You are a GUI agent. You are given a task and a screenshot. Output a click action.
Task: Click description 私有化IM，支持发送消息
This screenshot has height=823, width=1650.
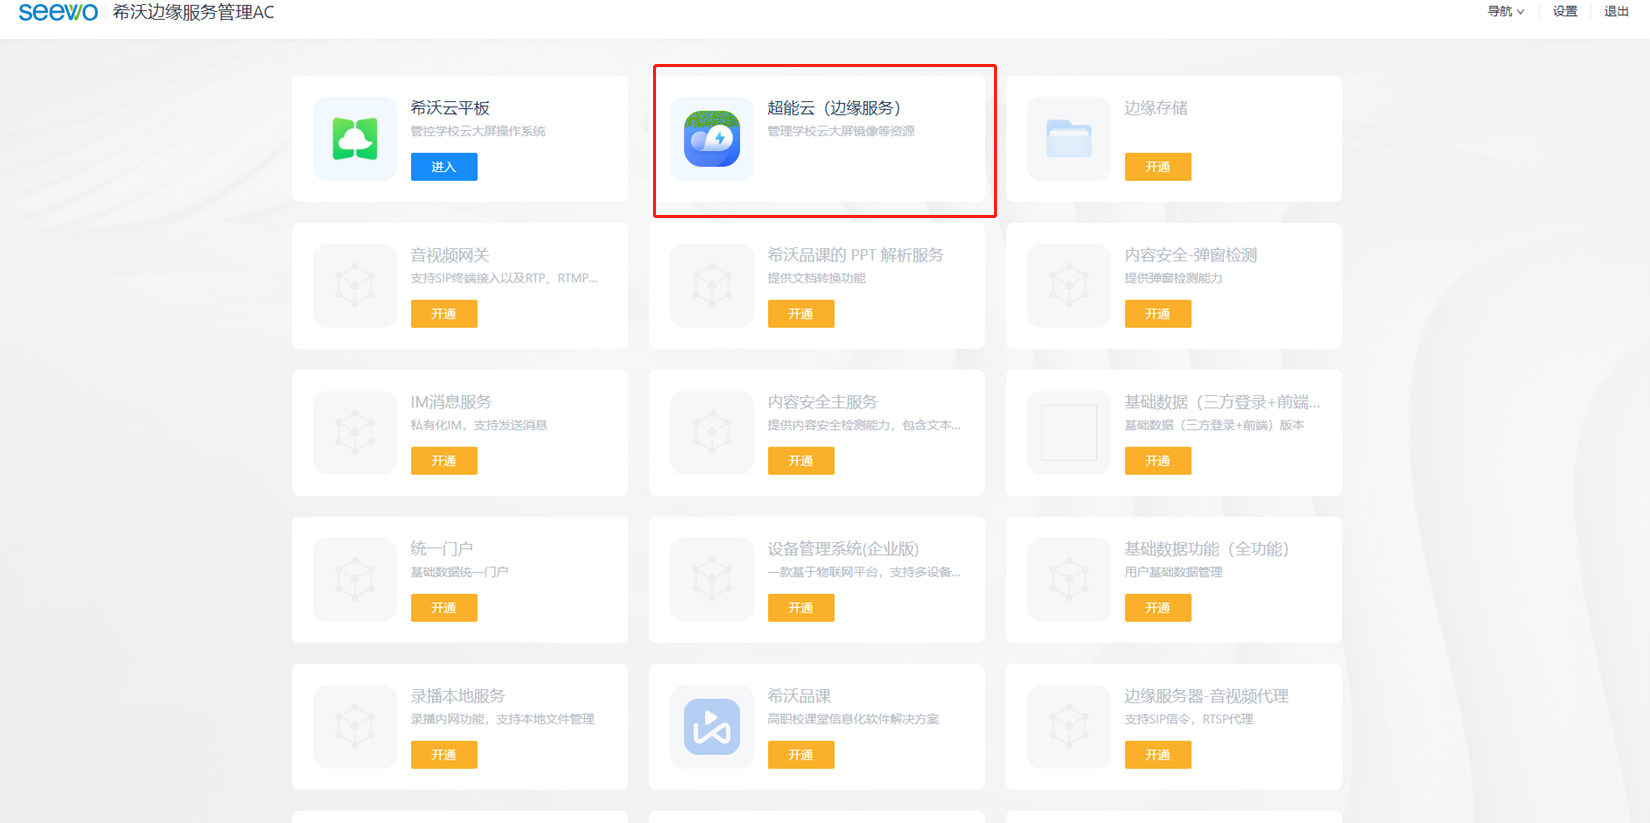479,425
